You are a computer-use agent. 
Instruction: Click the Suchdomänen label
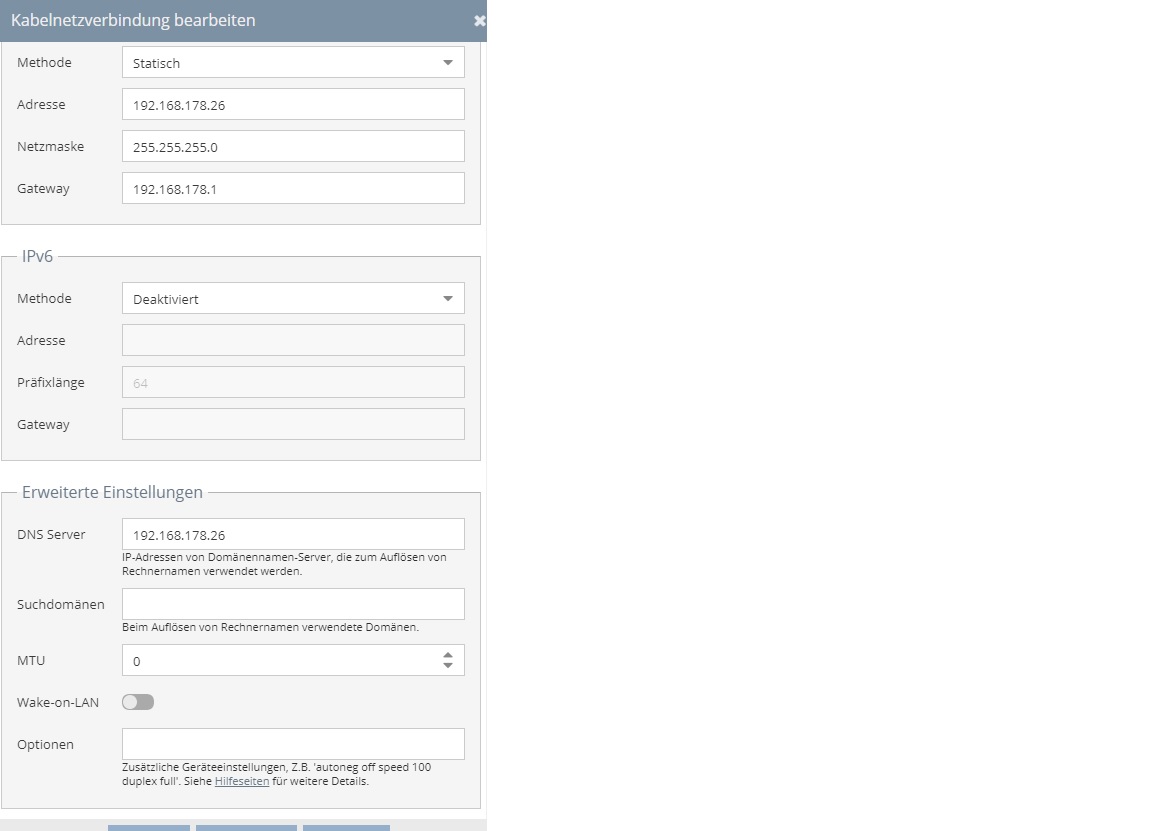coord(61,604)
